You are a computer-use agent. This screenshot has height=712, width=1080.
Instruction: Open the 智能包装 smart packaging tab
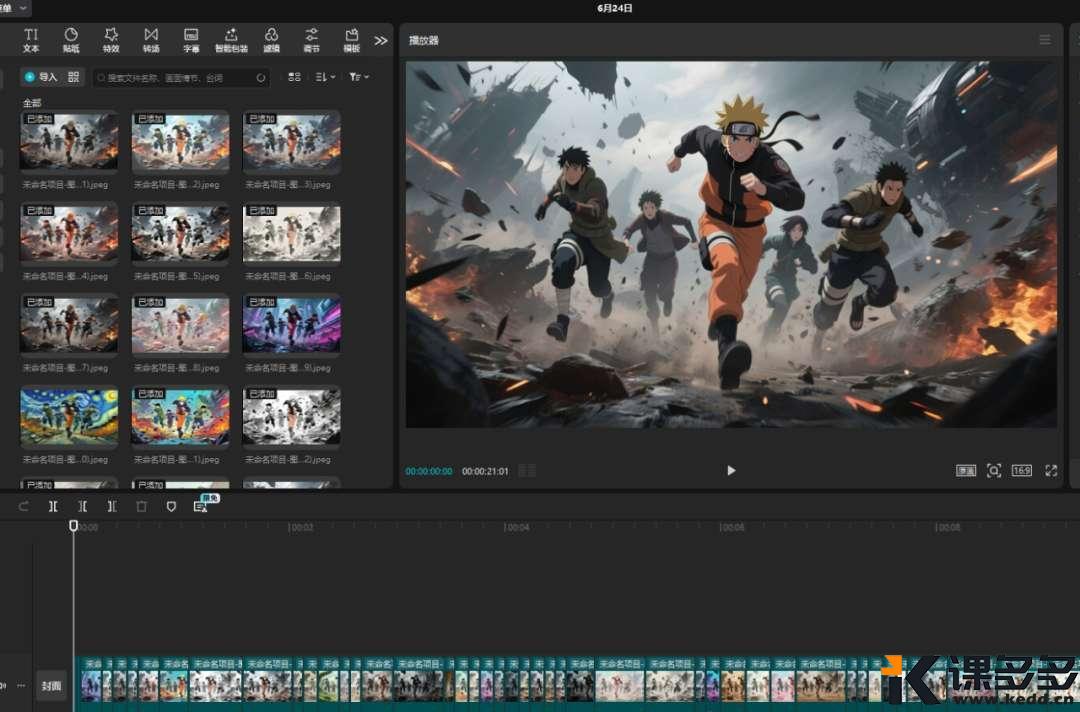[231, 40]
